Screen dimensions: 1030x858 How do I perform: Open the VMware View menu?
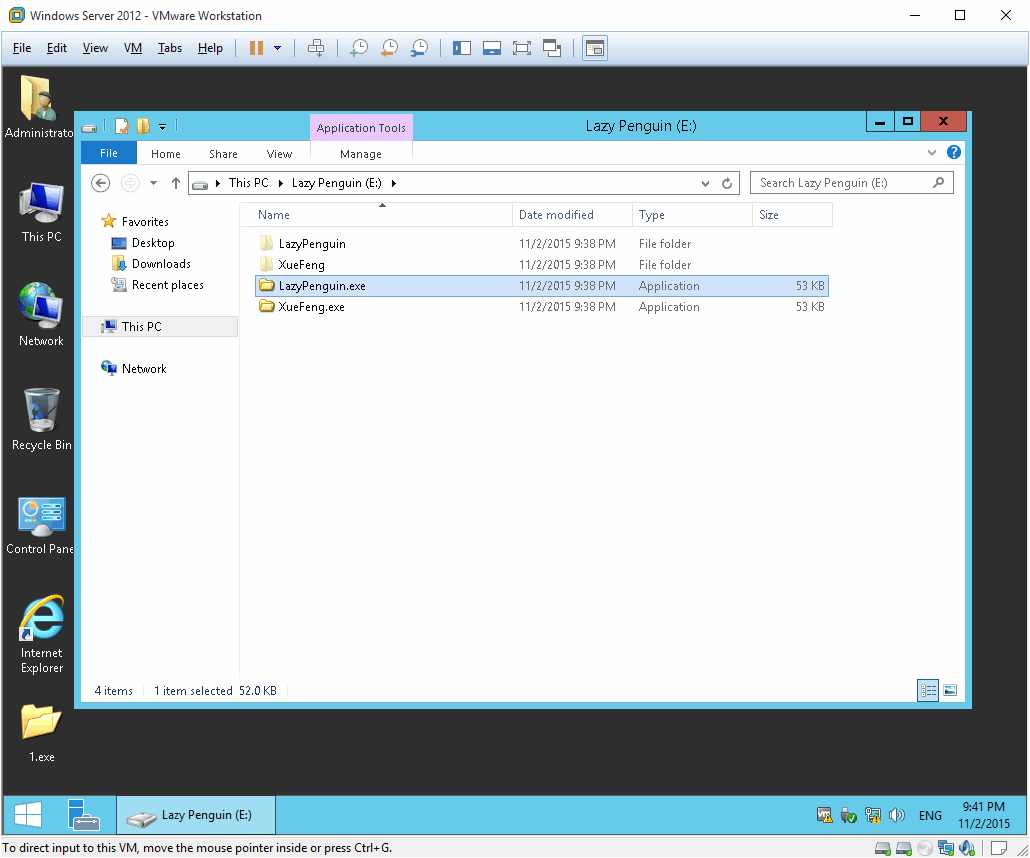[x=95, y=48]
